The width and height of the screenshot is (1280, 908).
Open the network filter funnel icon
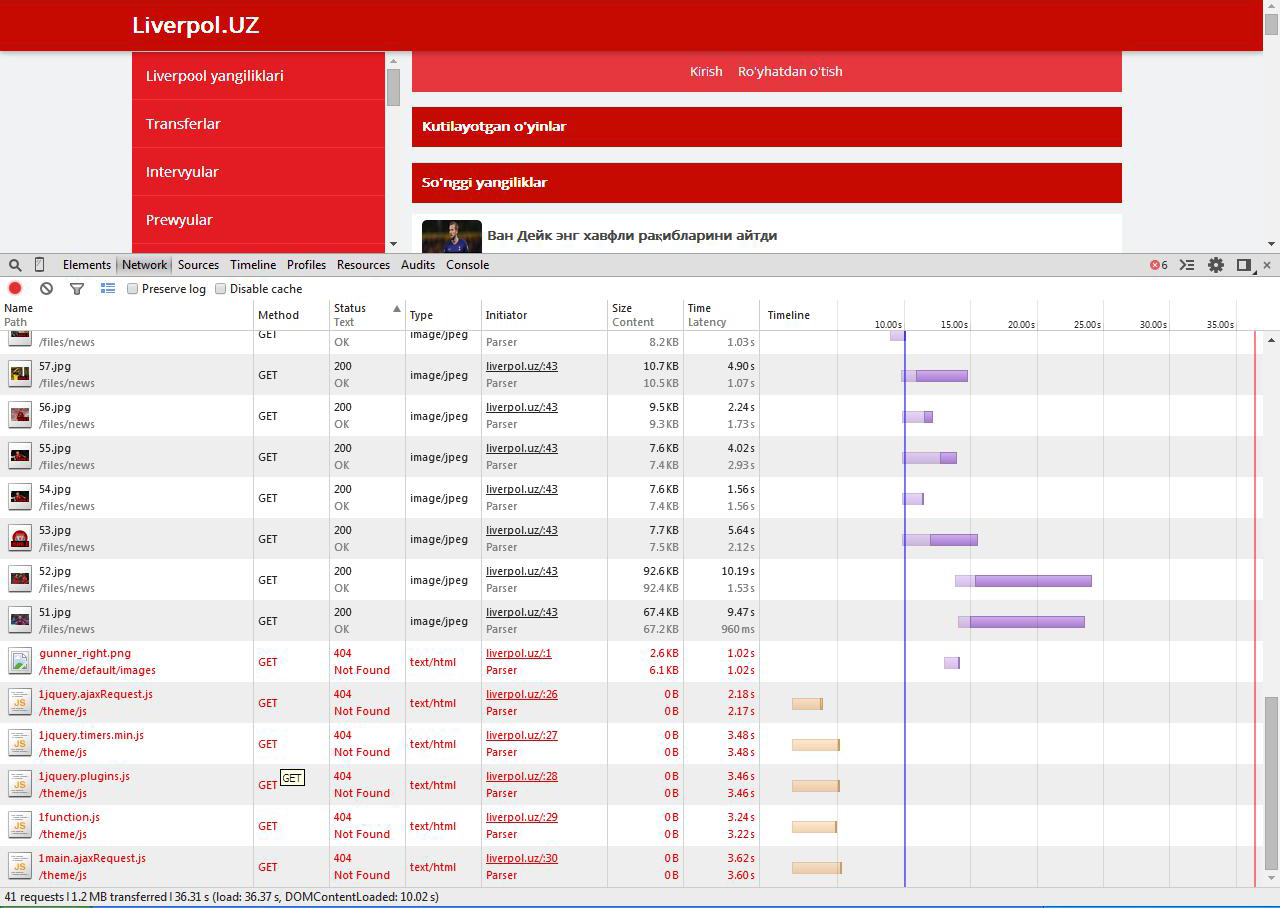(77, 289)
